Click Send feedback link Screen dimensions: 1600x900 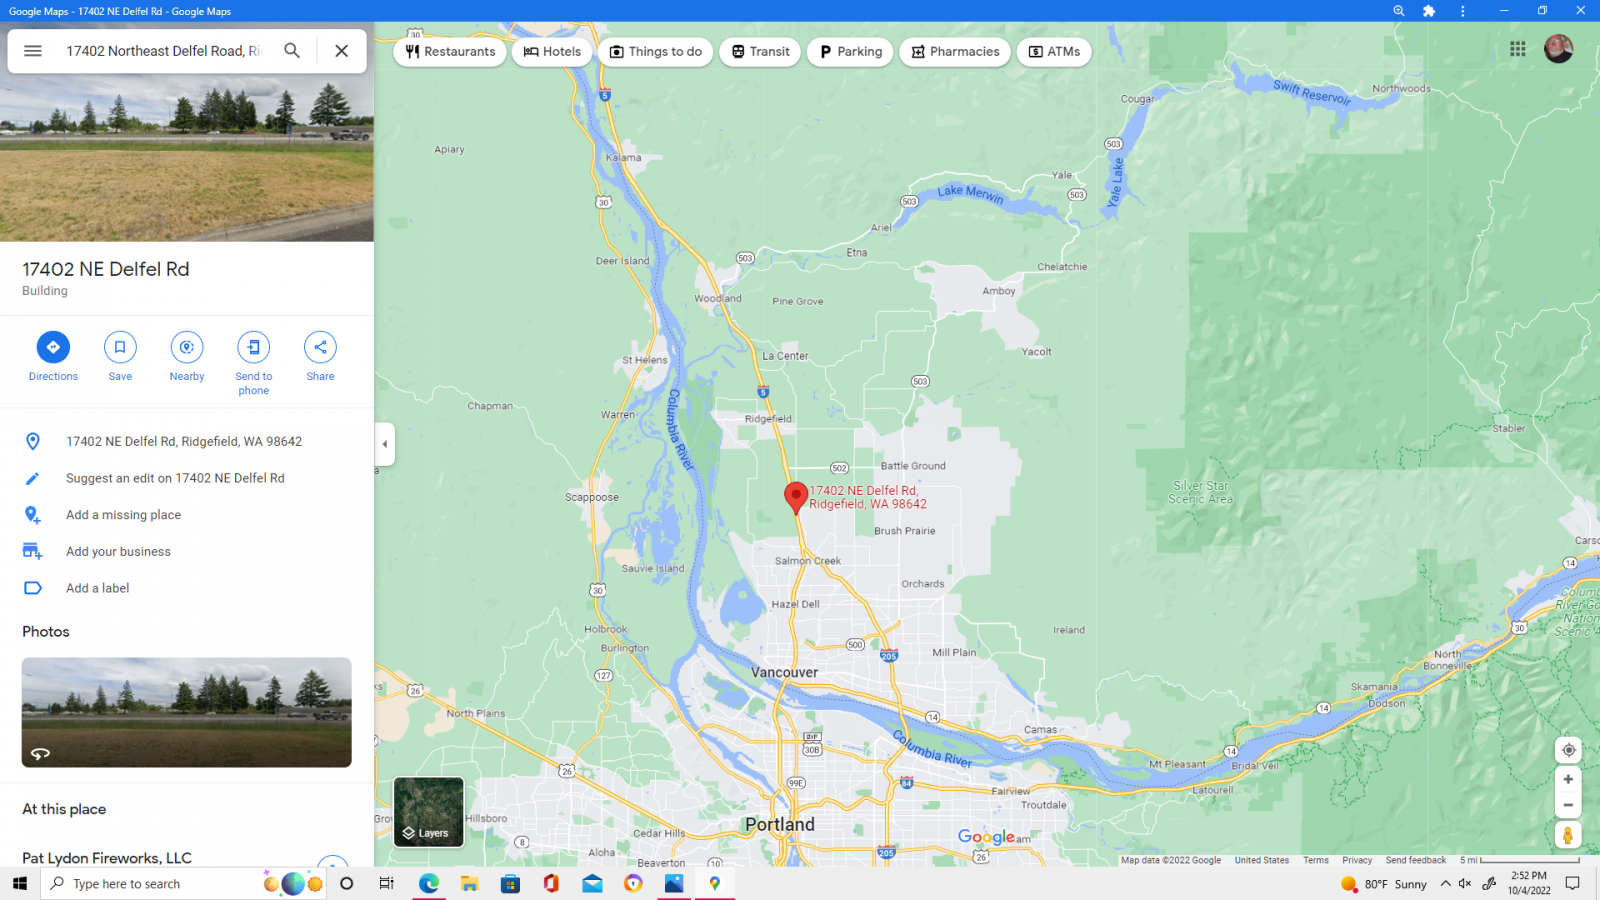1416,860
